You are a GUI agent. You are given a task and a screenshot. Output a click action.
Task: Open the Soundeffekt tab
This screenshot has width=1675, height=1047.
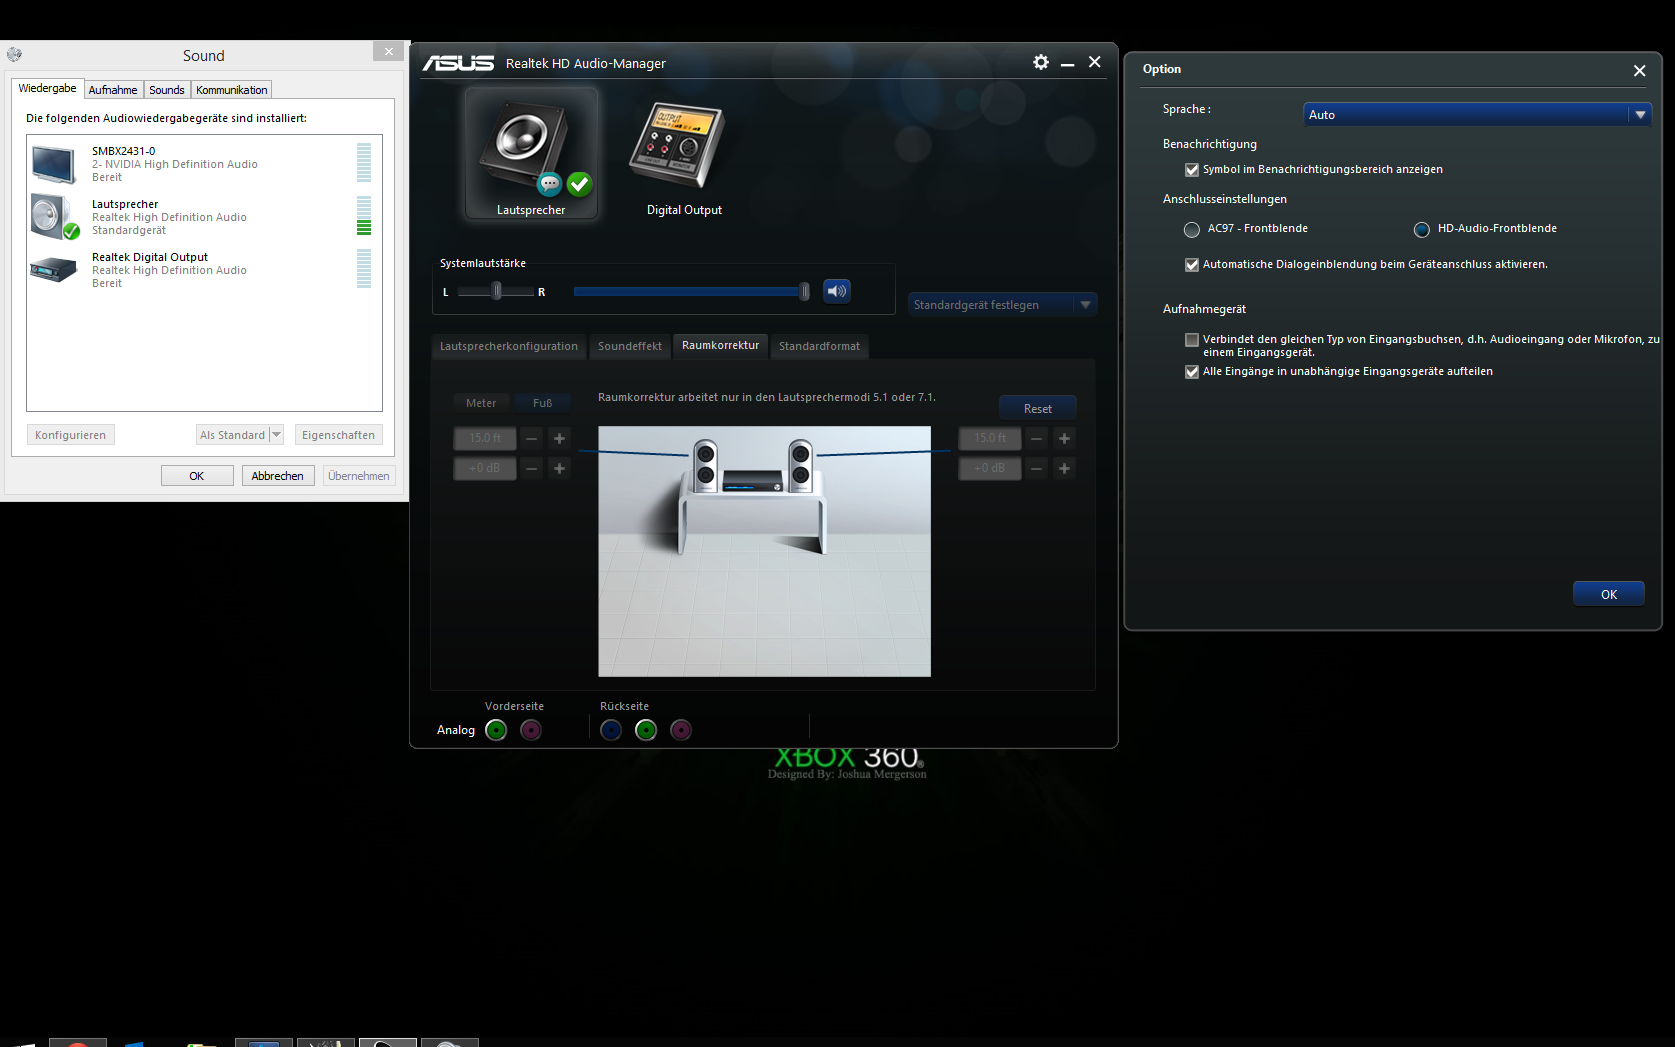(630, 346)
